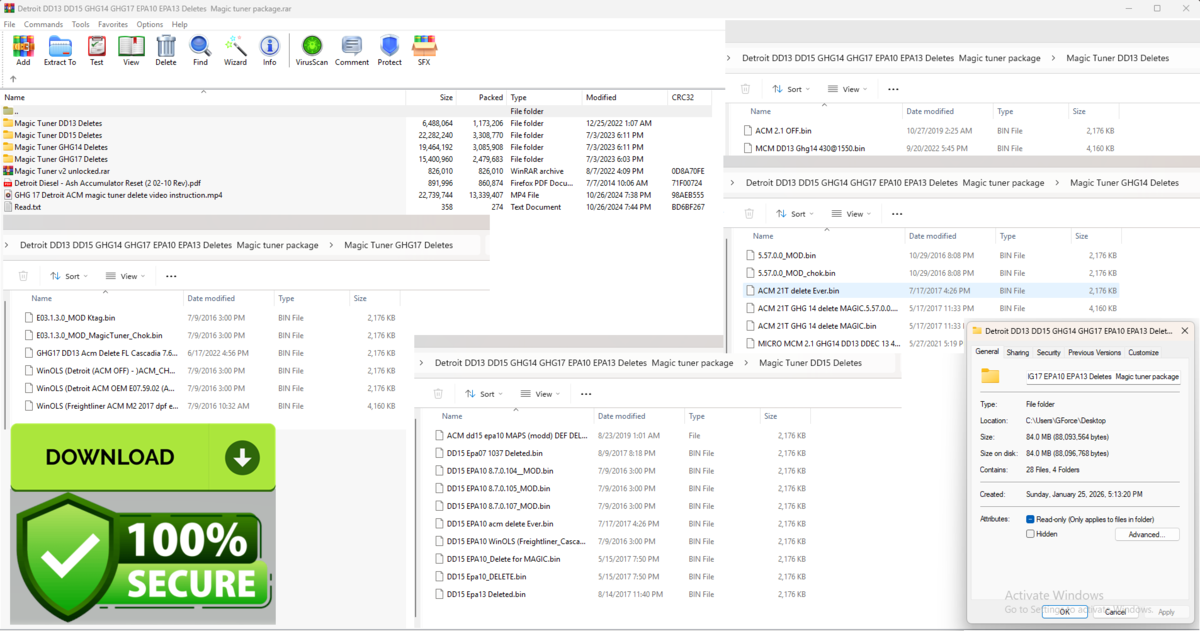
Task: Launch VirusScan from the toolbar
Action: [312, 49]
